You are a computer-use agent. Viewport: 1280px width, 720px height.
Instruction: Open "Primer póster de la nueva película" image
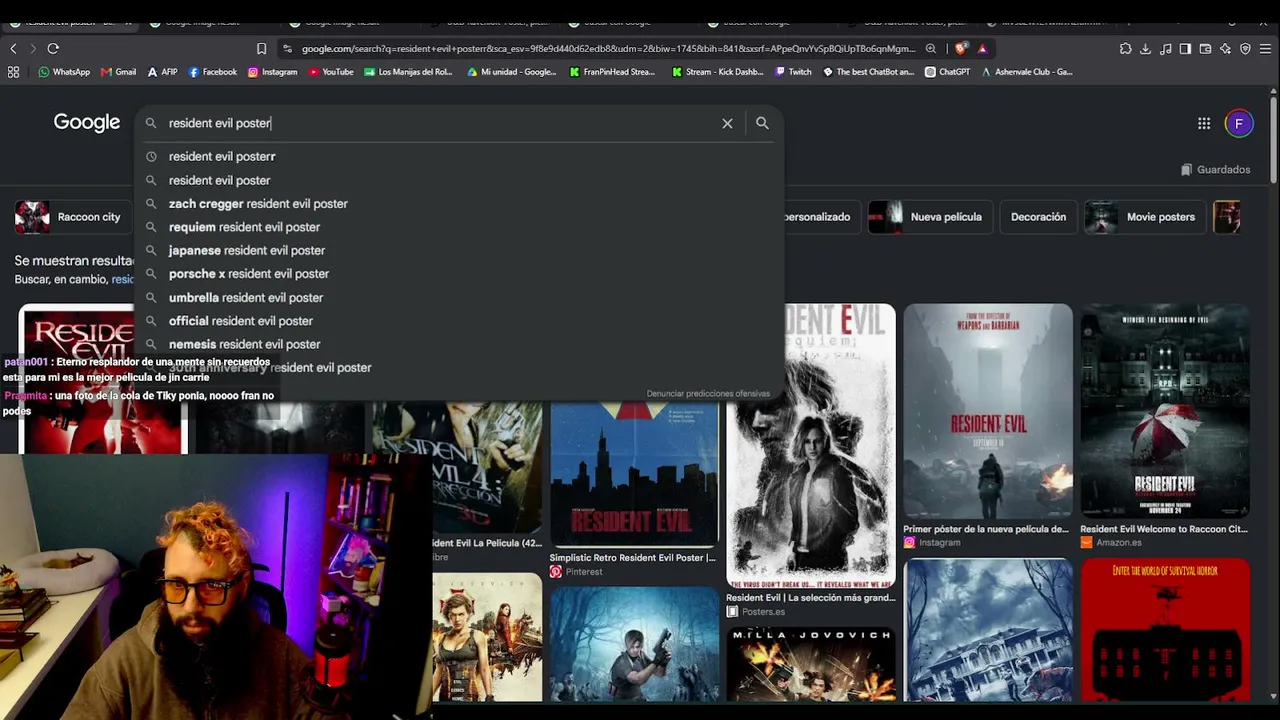point(988,411)
